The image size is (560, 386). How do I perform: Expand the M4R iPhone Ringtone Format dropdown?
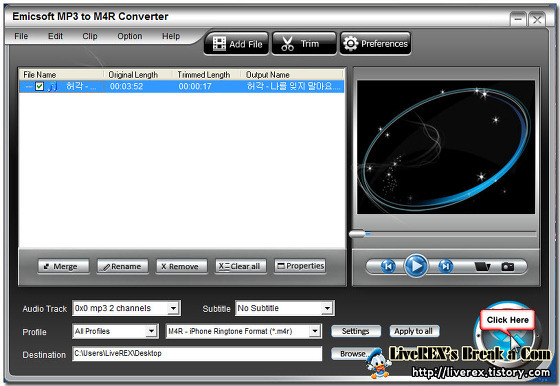[315, 331]
